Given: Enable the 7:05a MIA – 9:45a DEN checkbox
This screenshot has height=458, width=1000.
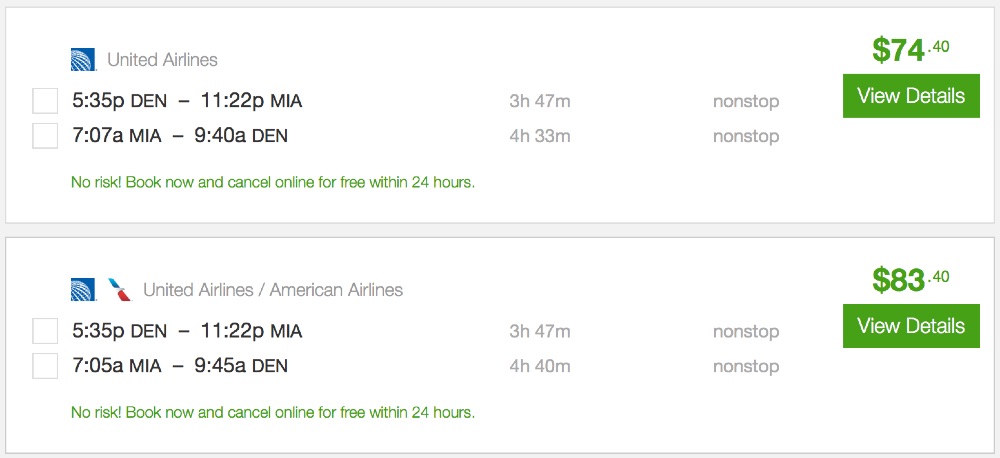Looking at the screenshot, I should tap(45, 366).
